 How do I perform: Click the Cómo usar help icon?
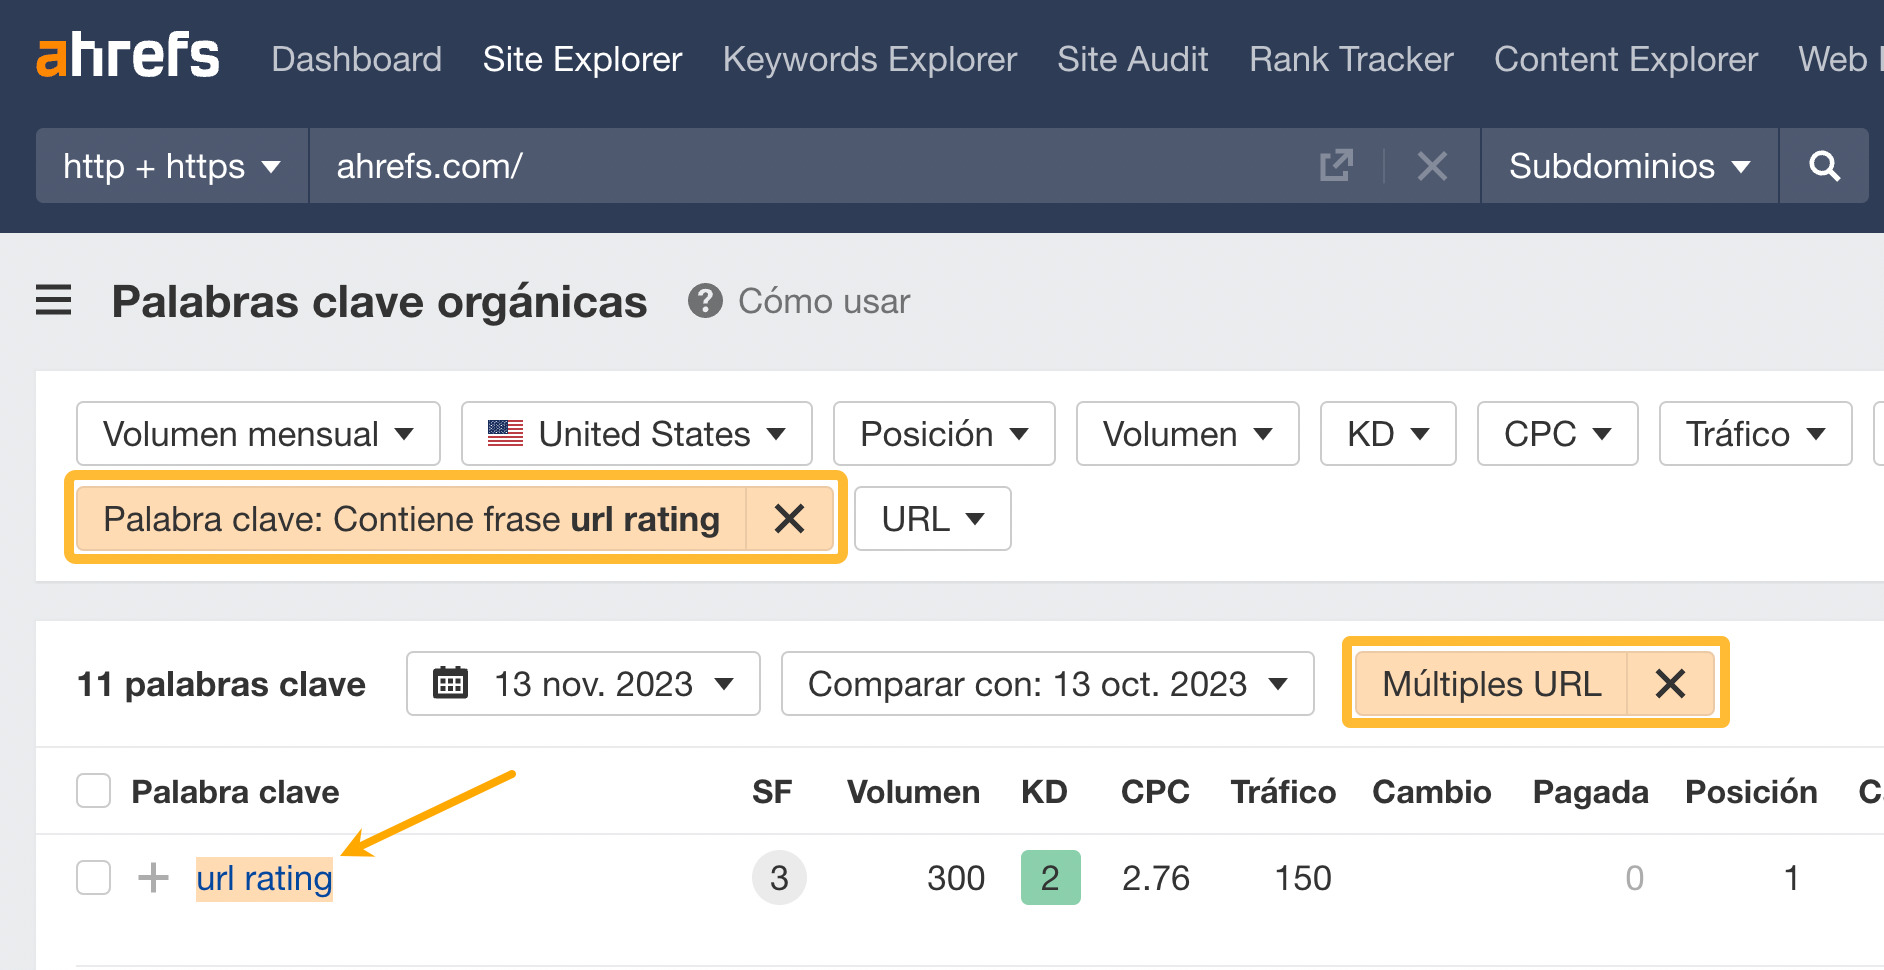click(705, 301)
